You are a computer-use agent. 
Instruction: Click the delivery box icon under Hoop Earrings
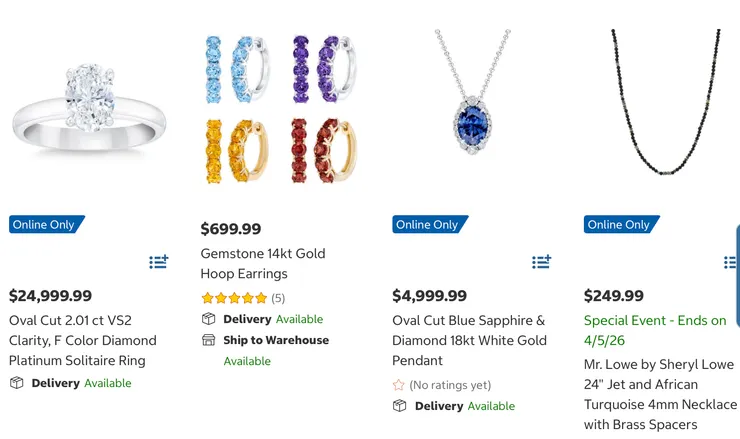208,319
